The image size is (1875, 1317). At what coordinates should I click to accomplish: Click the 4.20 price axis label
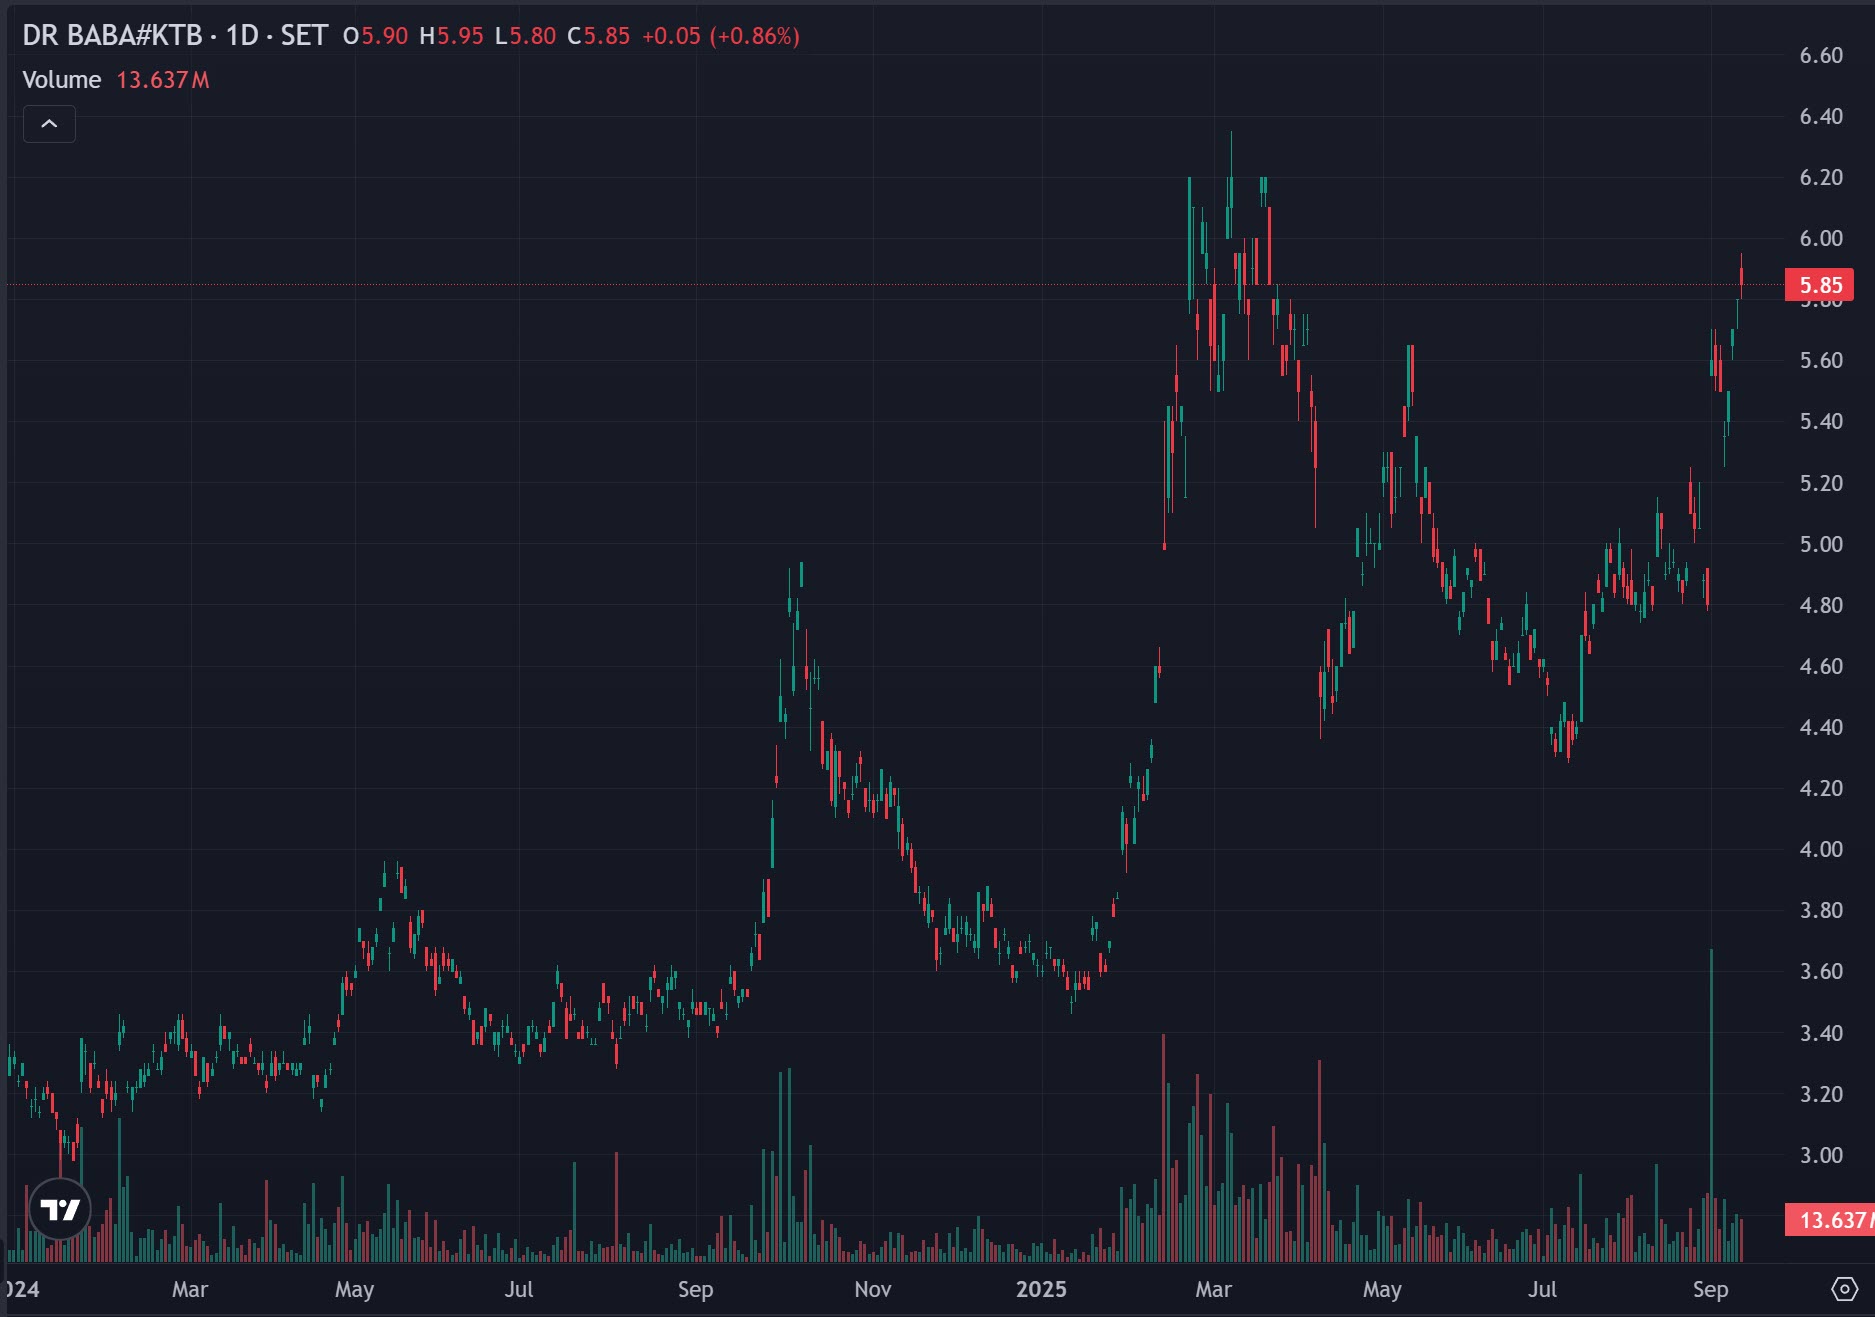pyautogui.click(x=1821, y=789)
